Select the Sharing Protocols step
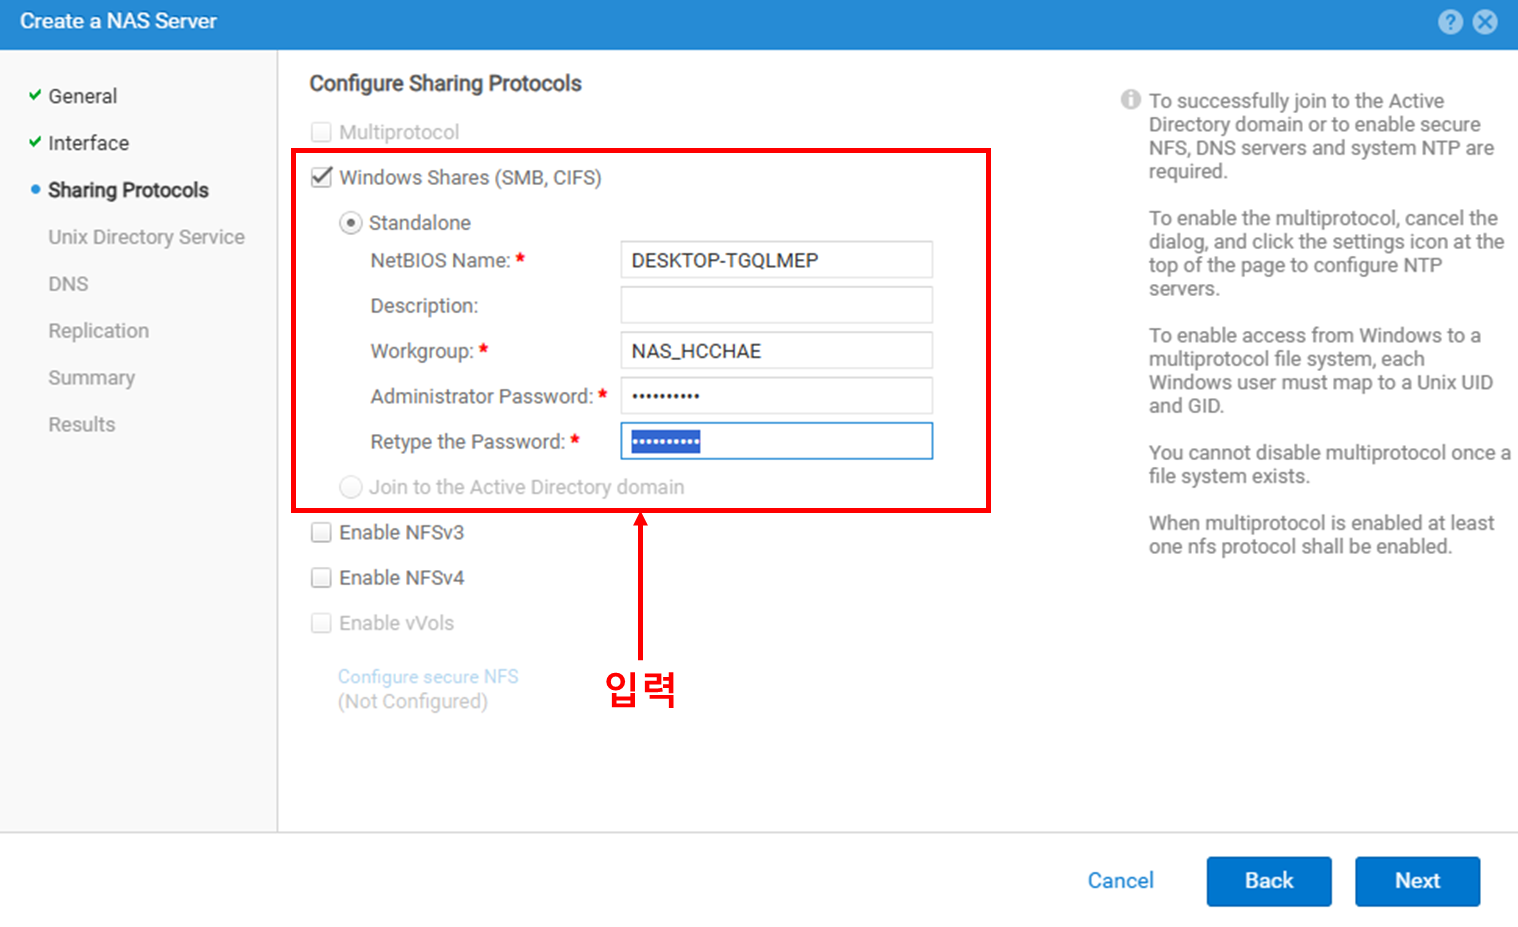The height and width of the screenshot is (927, 1518). coord(128,190)
